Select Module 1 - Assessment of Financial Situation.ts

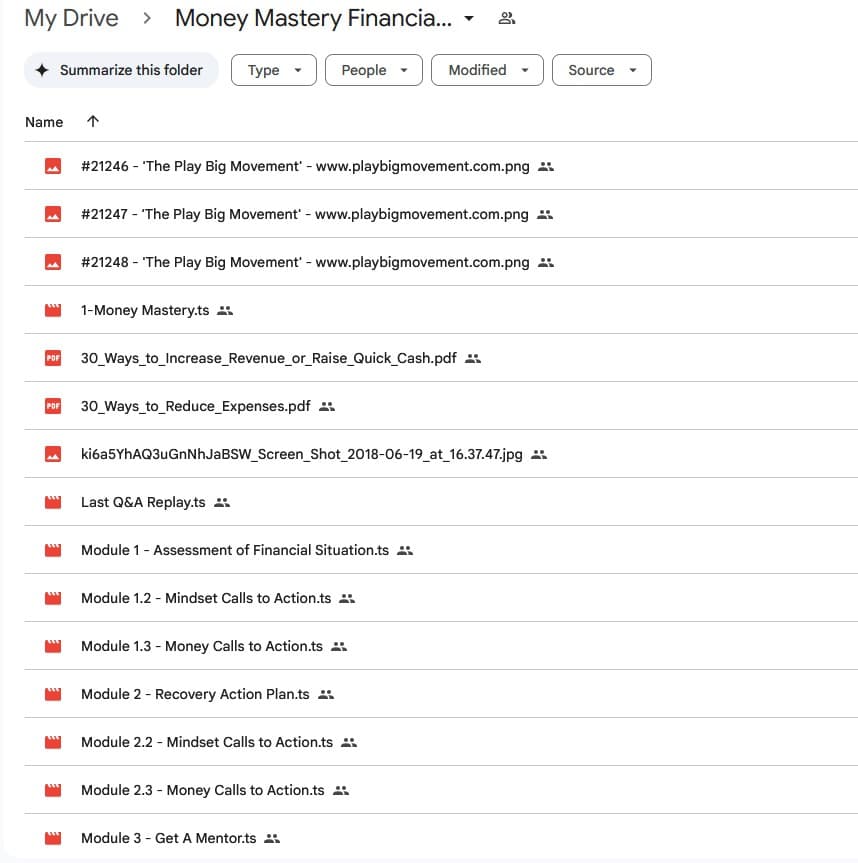235,550
